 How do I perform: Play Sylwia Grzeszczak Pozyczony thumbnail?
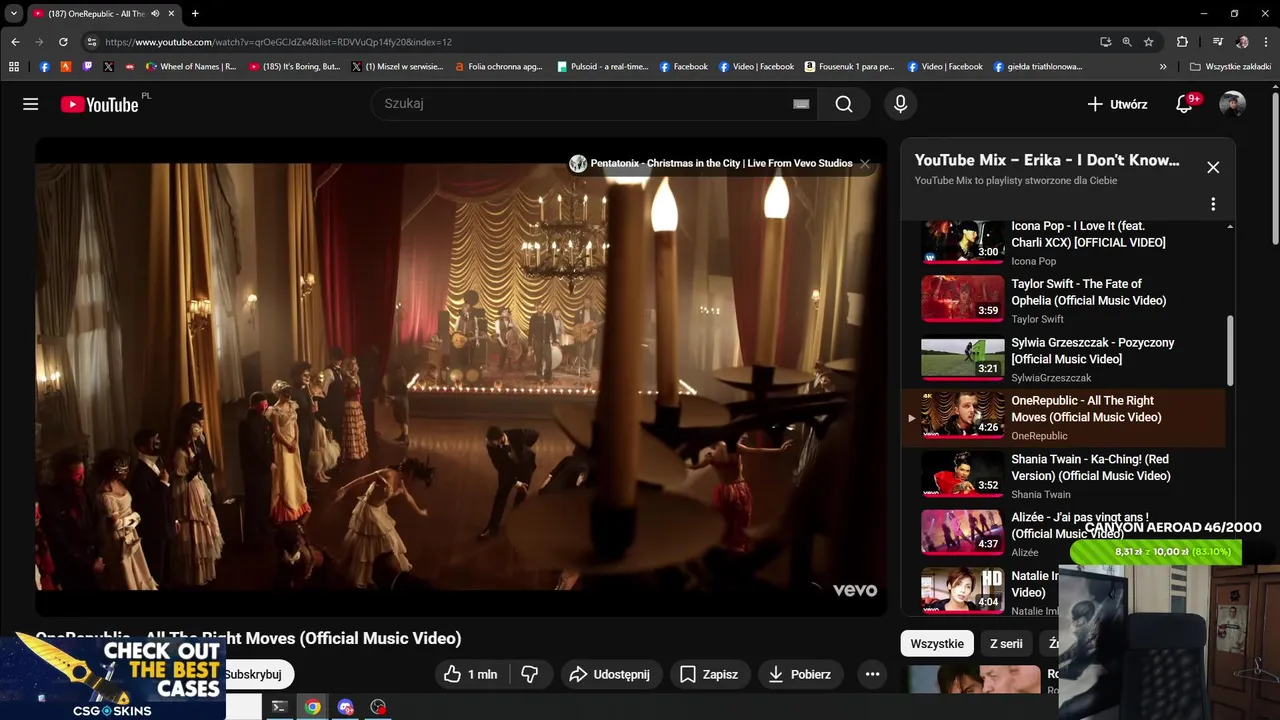(x=962, y=358)
